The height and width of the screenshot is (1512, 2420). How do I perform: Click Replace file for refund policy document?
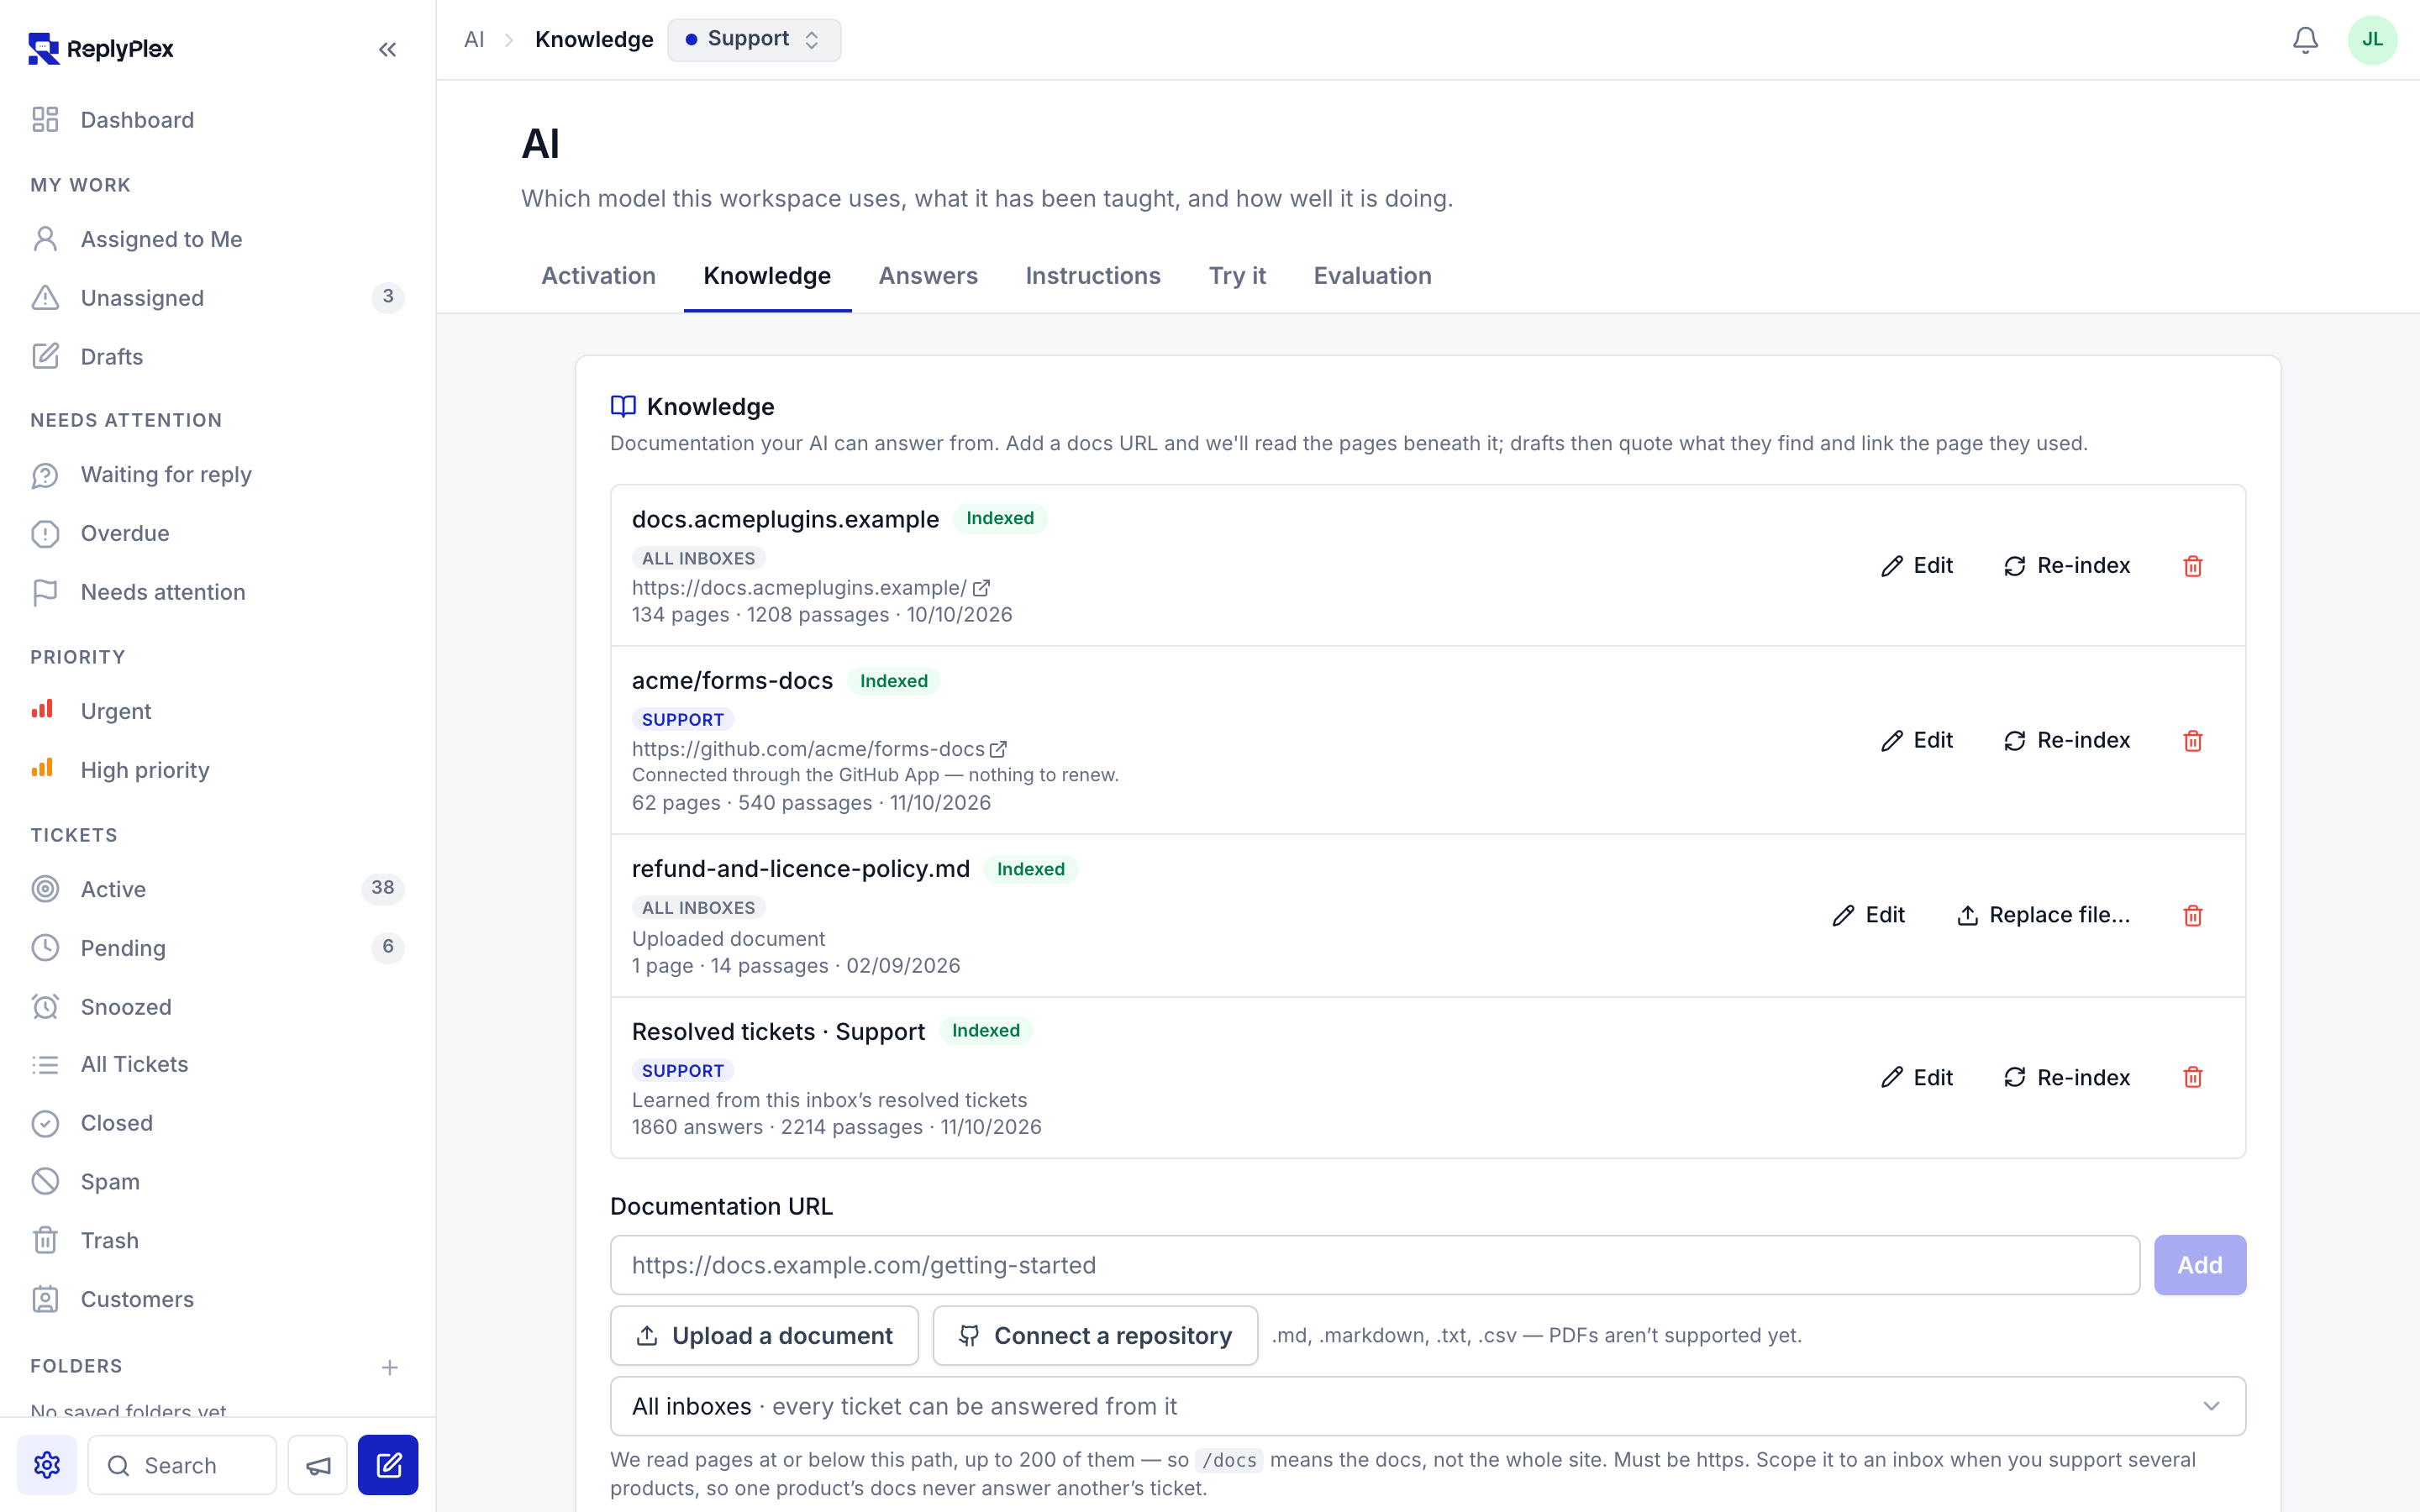click(x=2043, y=916)
